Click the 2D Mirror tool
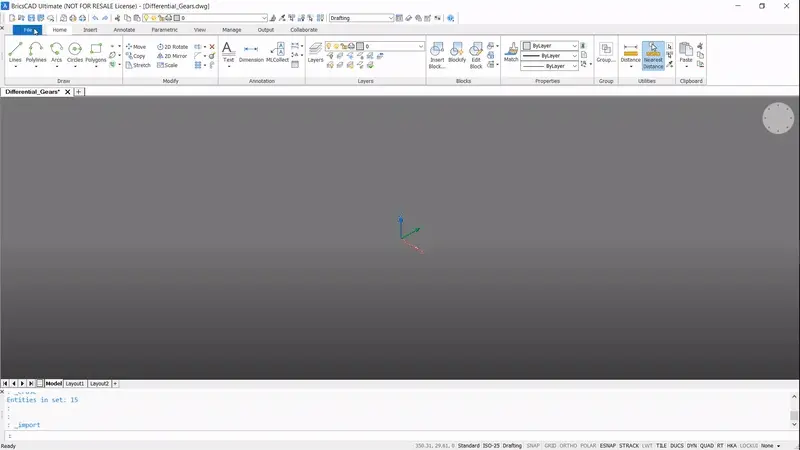This screenshot has width=800, height=450. 172,56
